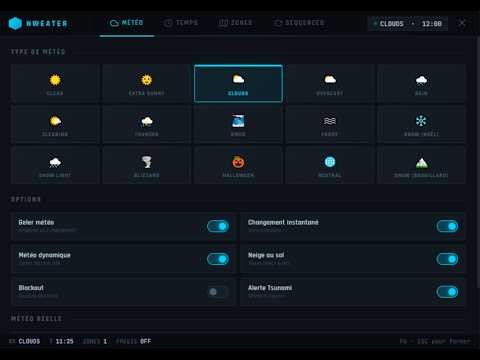Choose the Overcast weather tile
This screenshot has width=480, height=360.
click(330, 83)
